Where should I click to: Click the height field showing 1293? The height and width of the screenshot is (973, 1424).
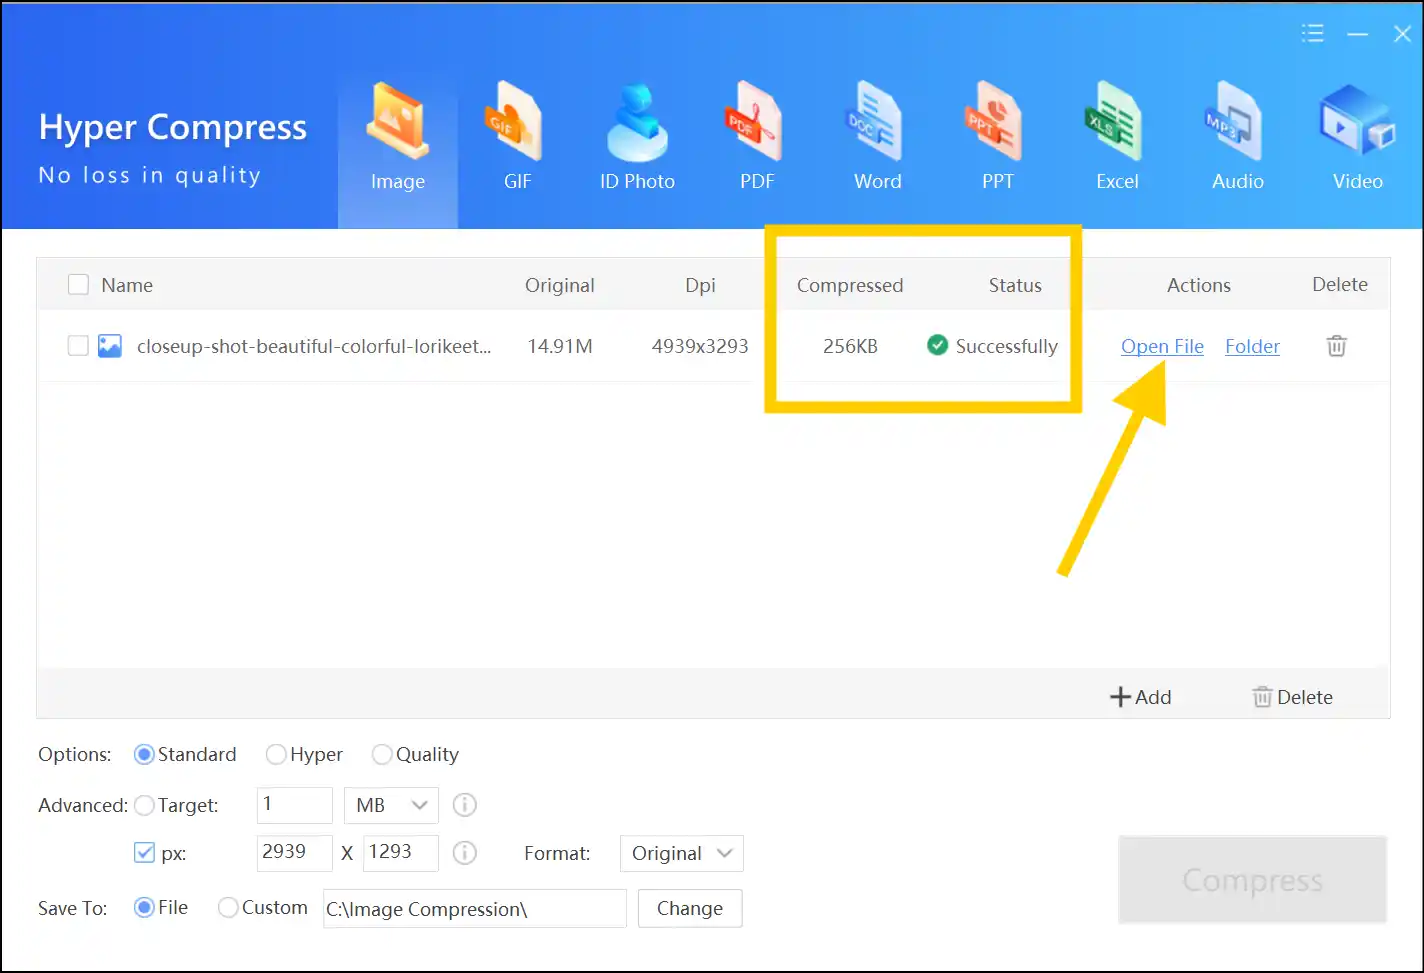(x=401, y=853)
